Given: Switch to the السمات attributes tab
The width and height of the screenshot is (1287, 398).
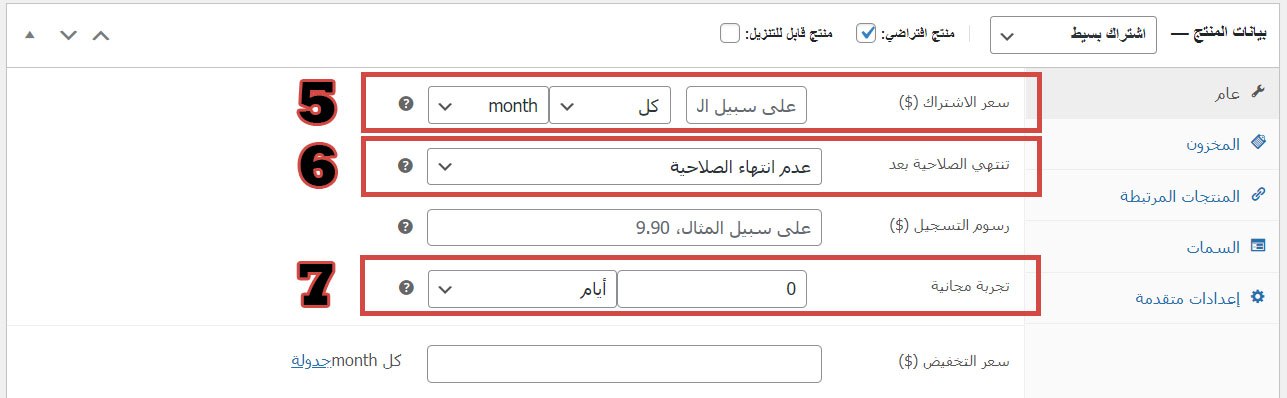Looking at the screenshot, I should (1156, 246).
